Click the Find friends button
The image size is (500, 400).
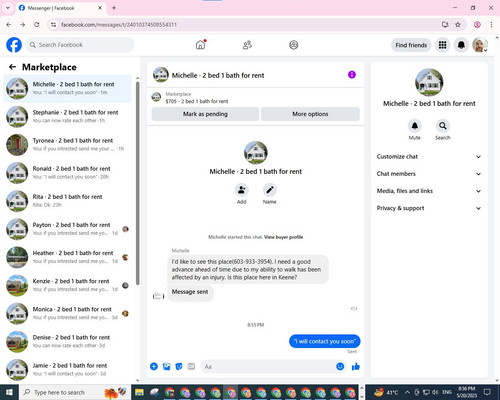coord(411,45)
